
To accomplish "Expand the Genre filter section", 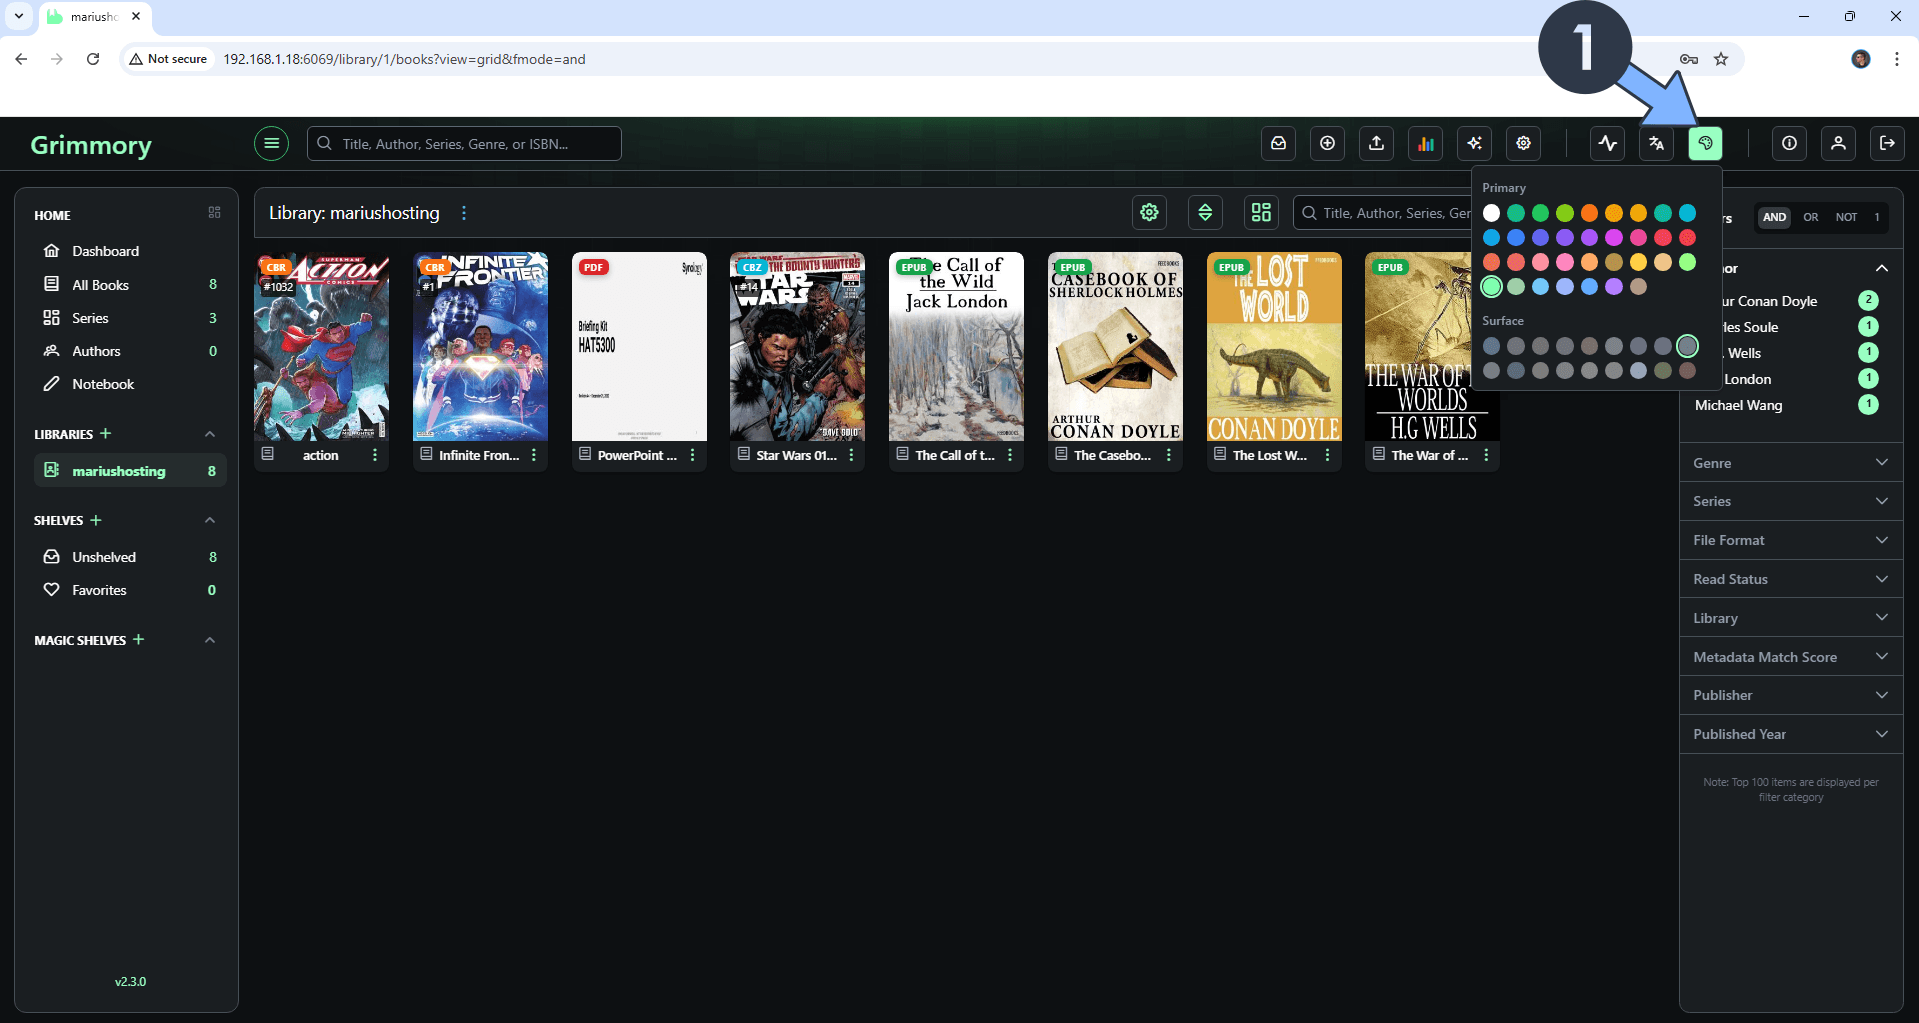I will pyautogui.click(x=1790, y=463).
